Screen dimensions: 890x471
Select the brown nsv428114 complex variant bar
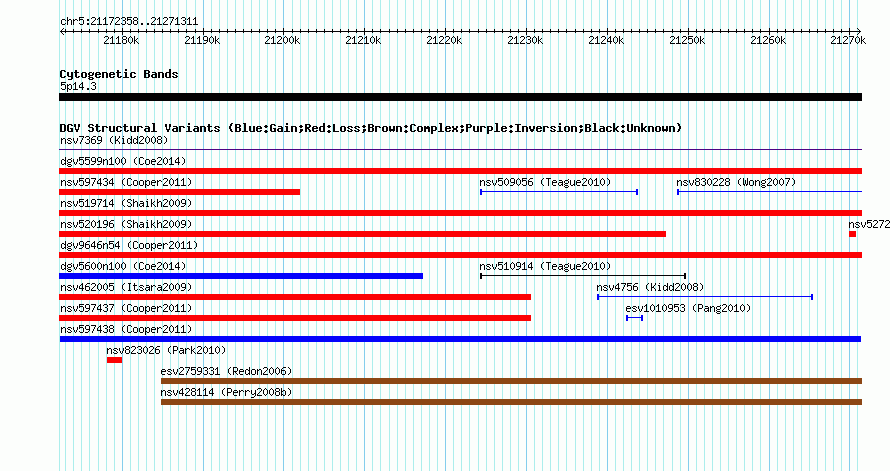511,402
